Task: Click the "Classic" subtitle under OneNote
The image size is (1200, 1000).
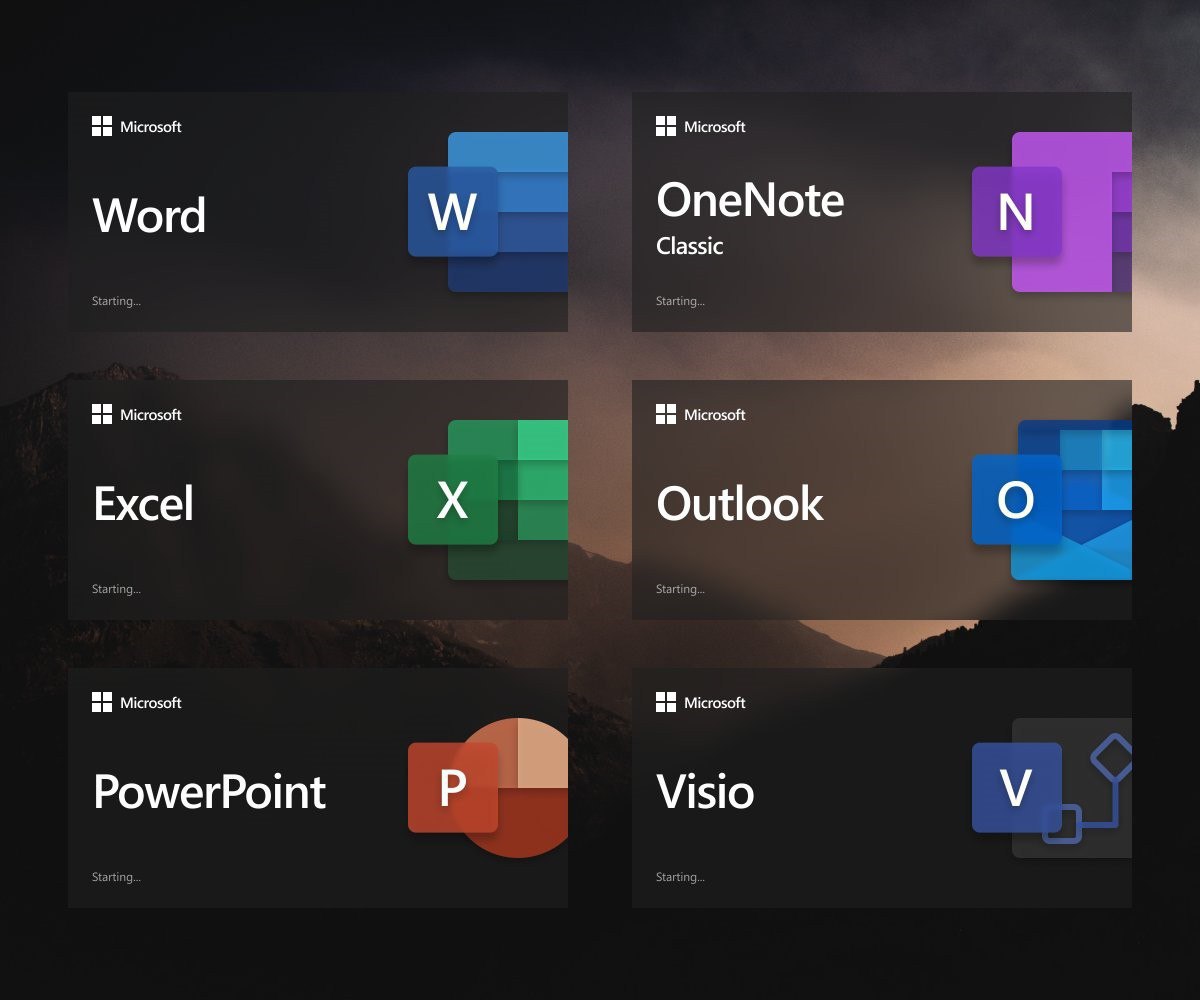Action: coord(689,246)
